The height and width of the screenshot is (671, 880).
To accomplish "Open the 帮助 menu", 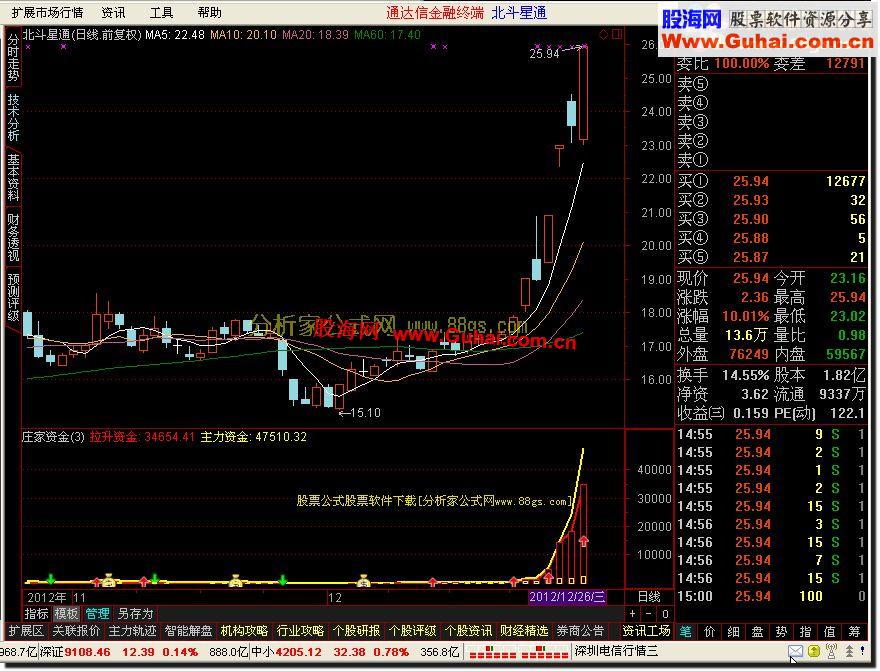I will click(x=210, y=12).
